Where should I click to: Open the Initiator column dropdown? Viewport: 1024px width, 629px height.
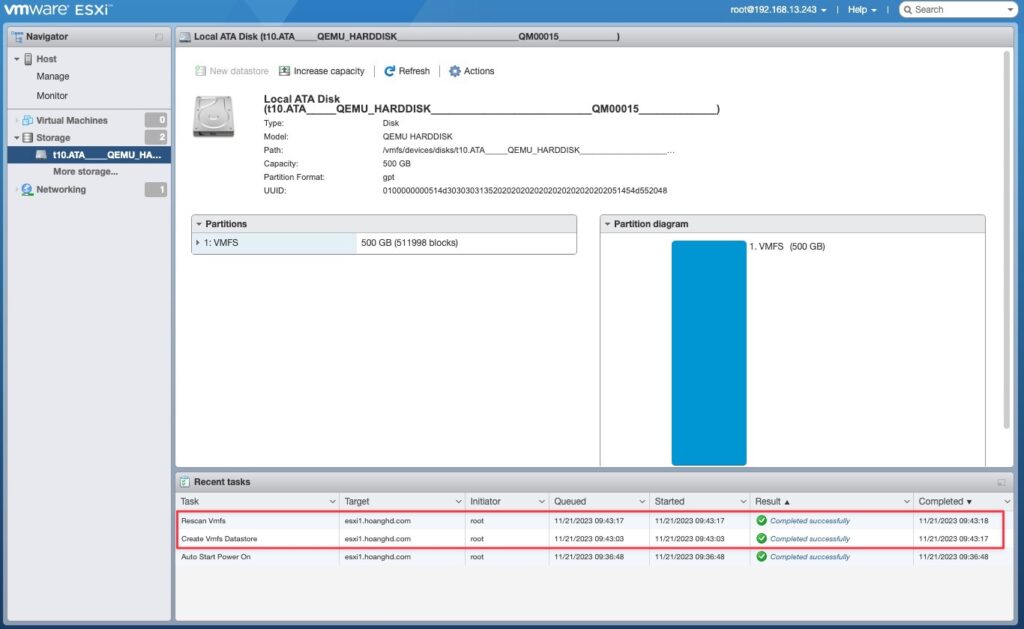pos(541,502)
